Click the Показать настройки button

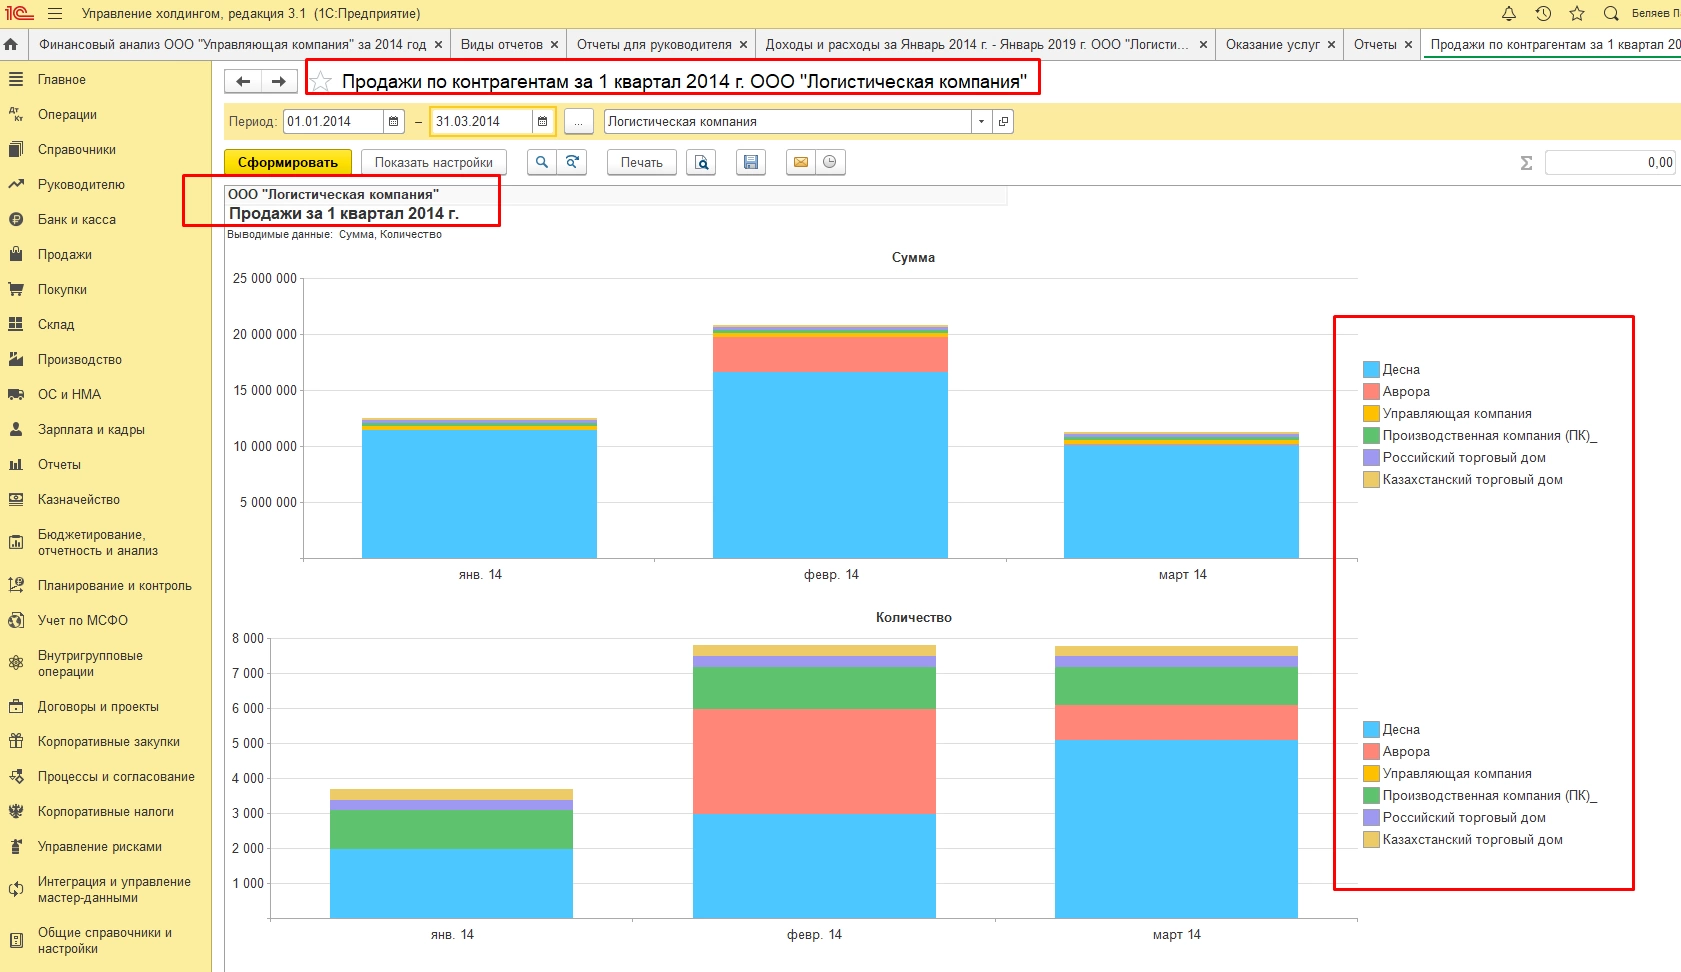[433, 162]
